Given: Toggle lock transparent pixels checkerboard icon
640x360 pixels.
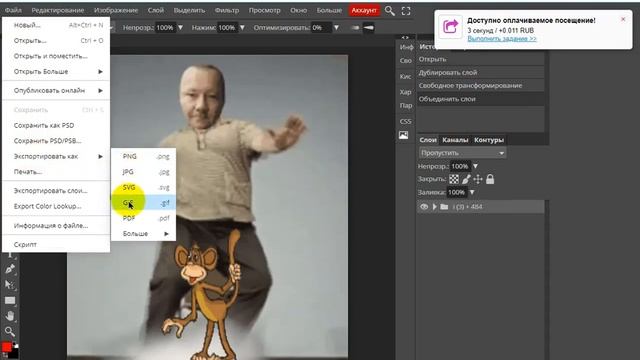Looking at the screenshot, I should tap(453, 179).
